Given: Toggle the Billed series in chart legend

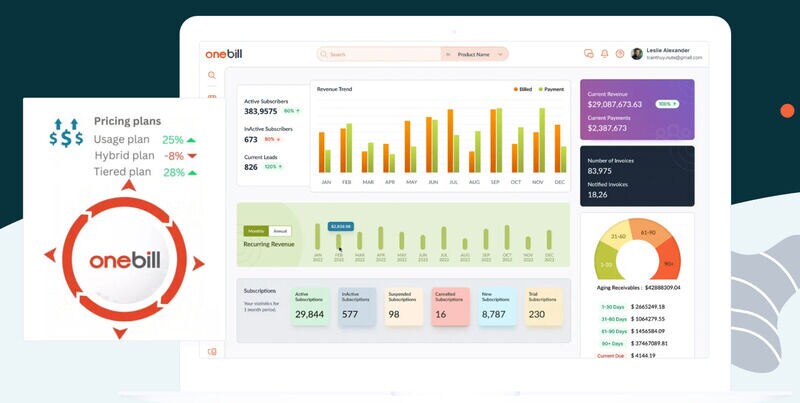Looking at the screenshot, I should tap(523, 89).
